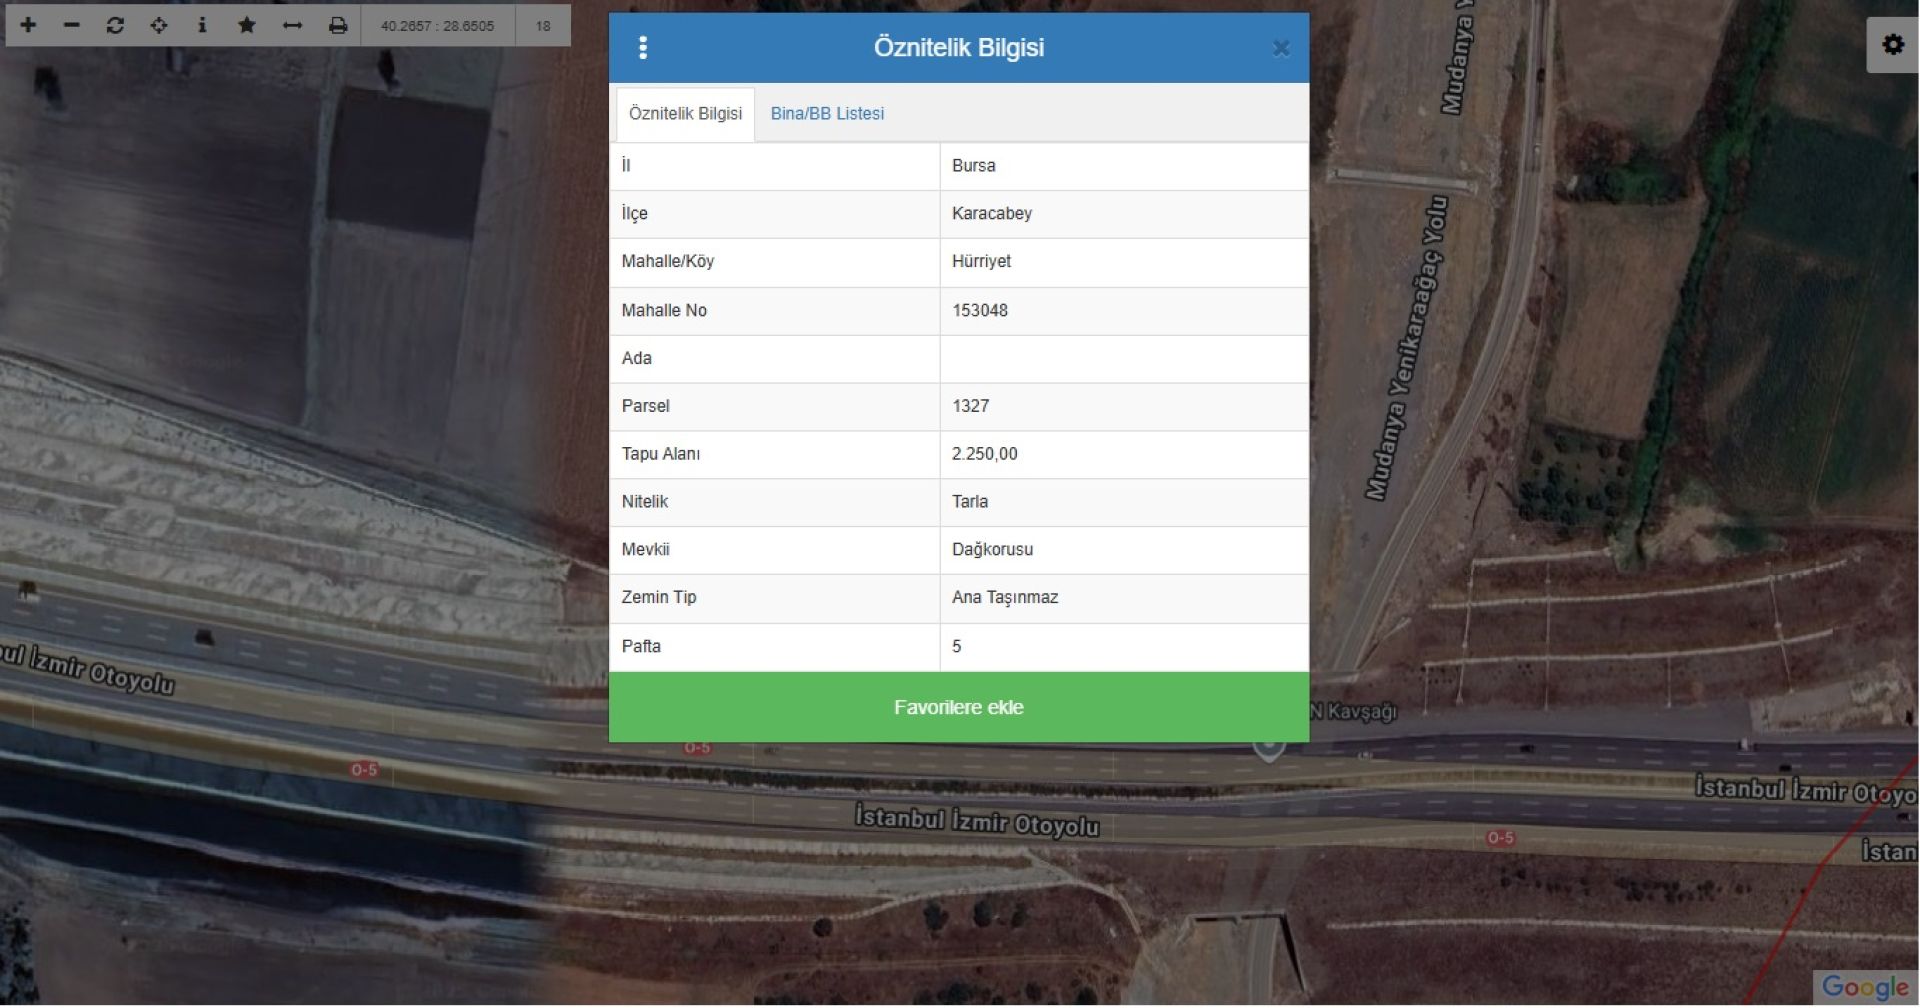Click the Pafta value 5
Screen dimensions: 1920x1008
point(956,646)
